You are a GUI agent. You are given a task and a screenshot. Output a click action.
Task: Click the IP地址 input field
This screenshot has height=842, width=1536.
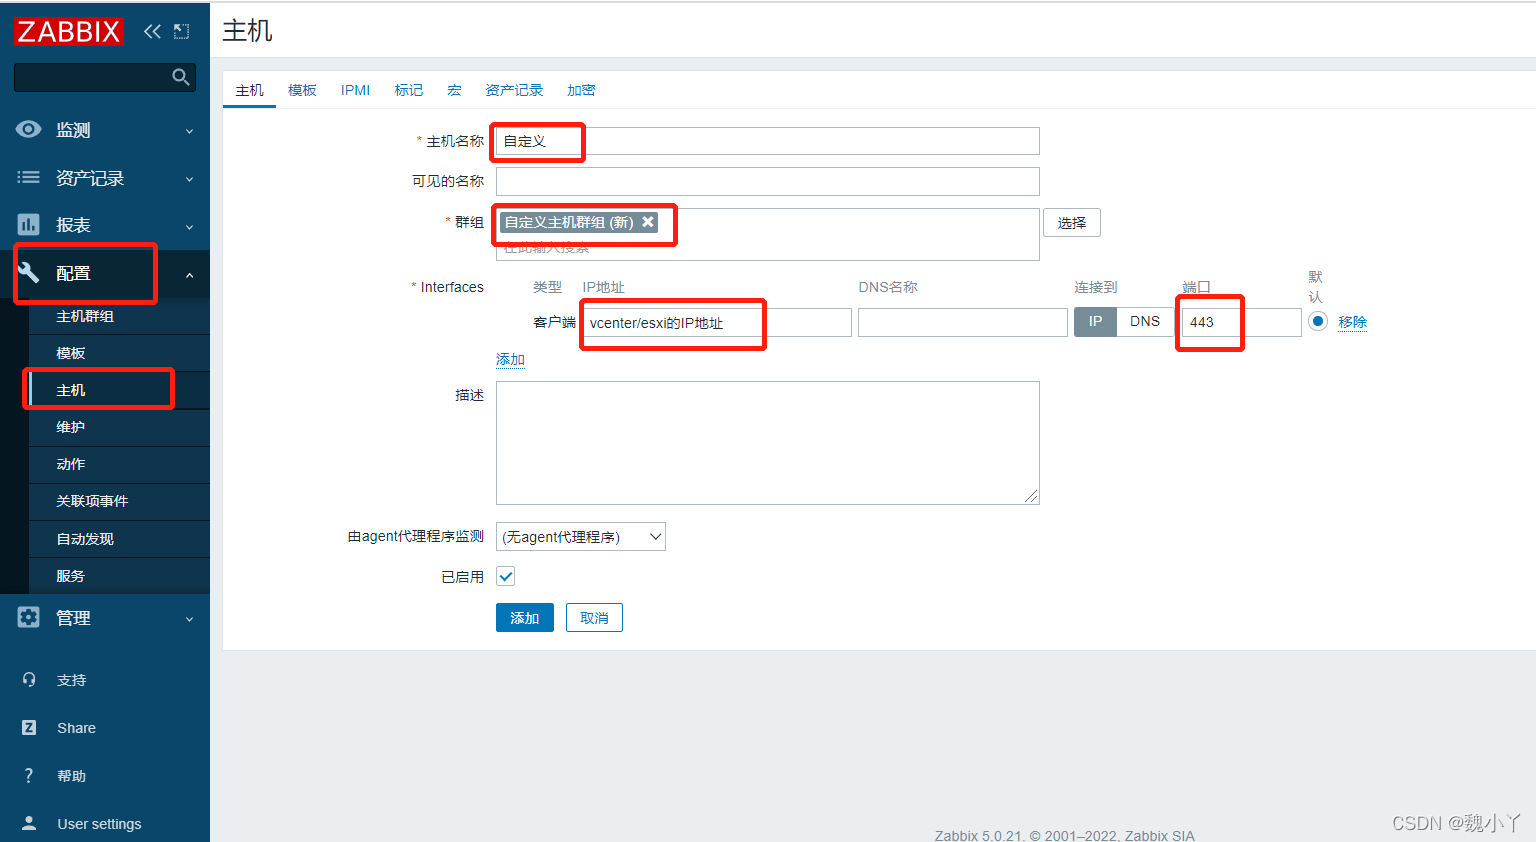coord(717,322)
